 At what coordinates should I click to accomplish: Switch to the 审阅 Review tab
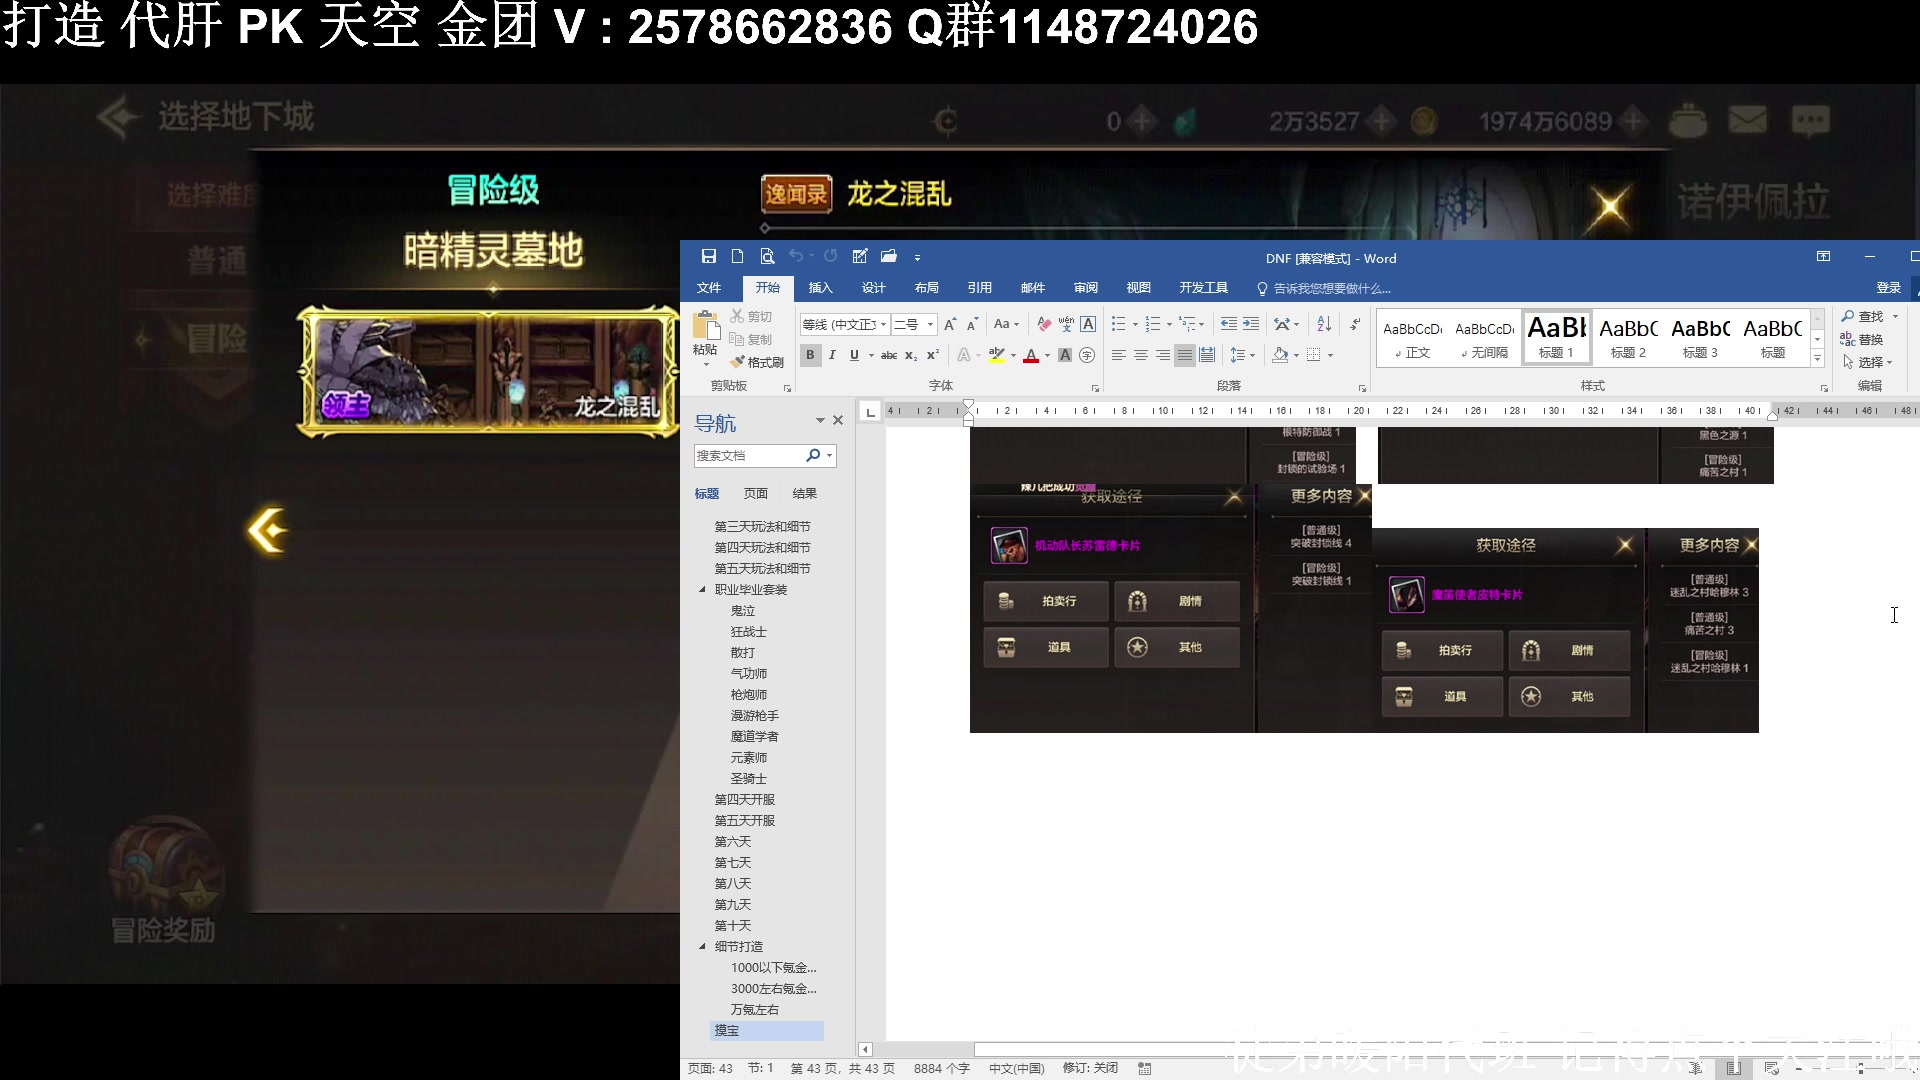coord(1085,288)
